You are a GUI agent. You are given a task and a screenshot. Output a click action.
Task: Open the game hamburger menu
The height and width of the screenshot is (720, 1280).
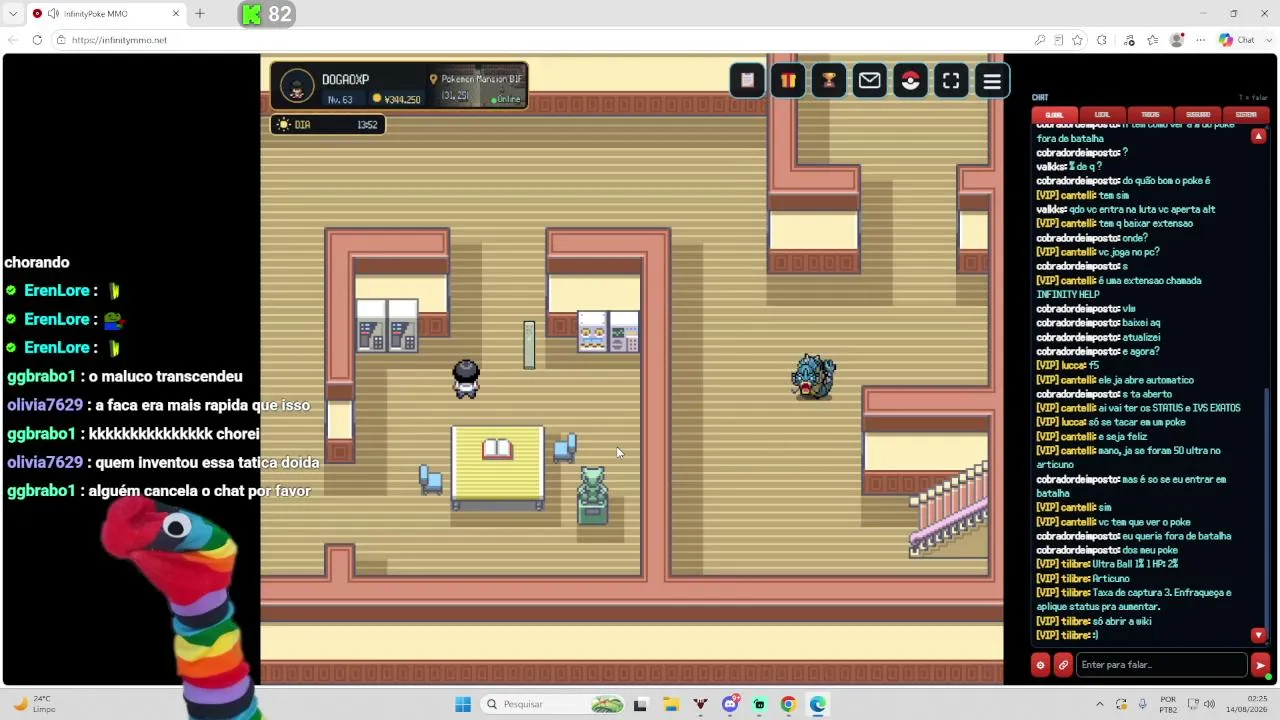point(992,81)
